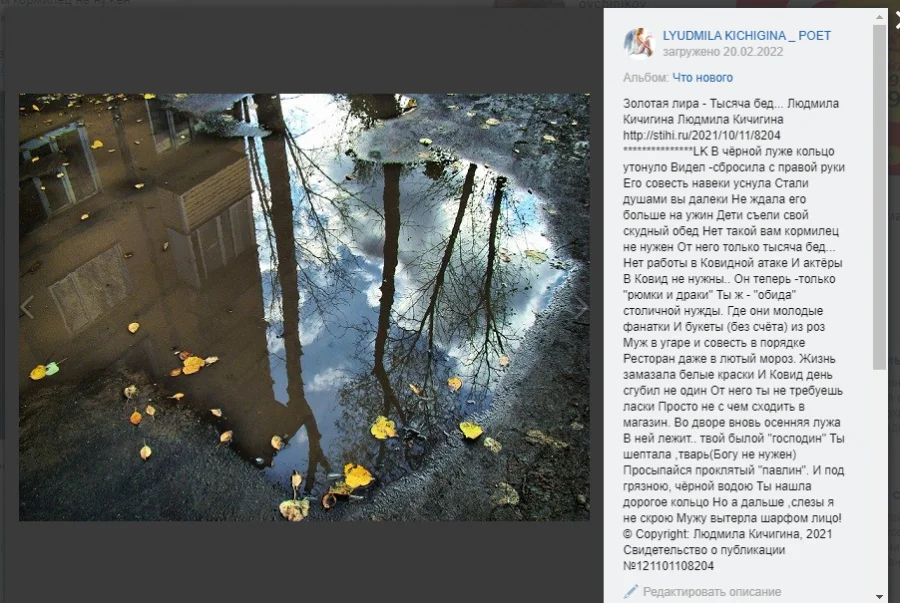The width and height of the screenshot is (900, 603).
Task: Click Редактировать описание link
Action: (712, 592)
